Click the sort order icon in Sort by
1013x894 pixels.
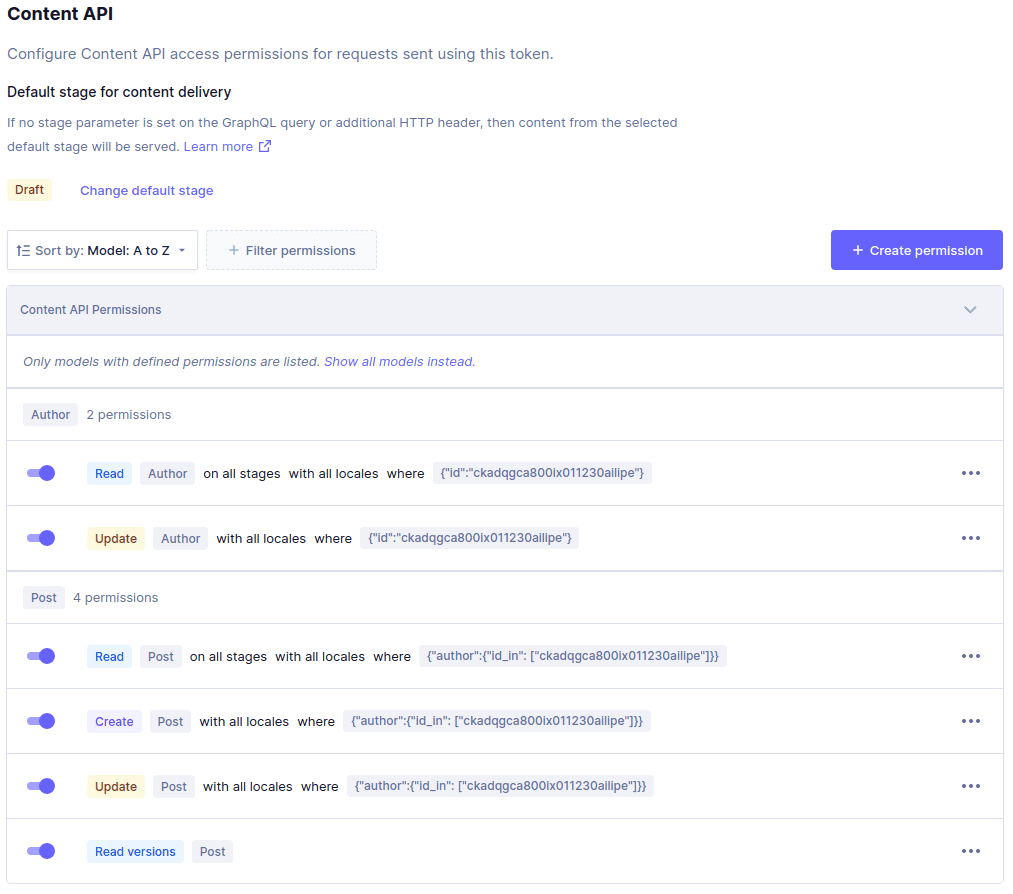[24, 250]
